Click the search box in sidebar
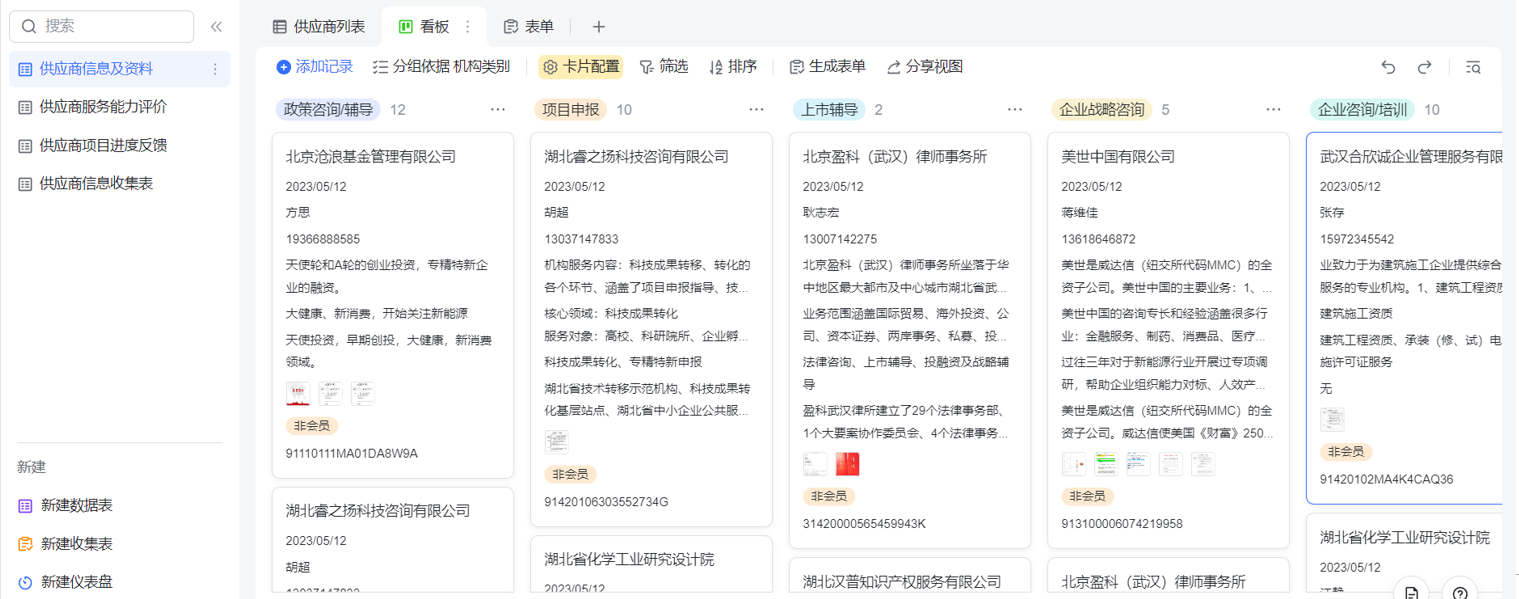 pyautogui.click(x=102, y=26)
